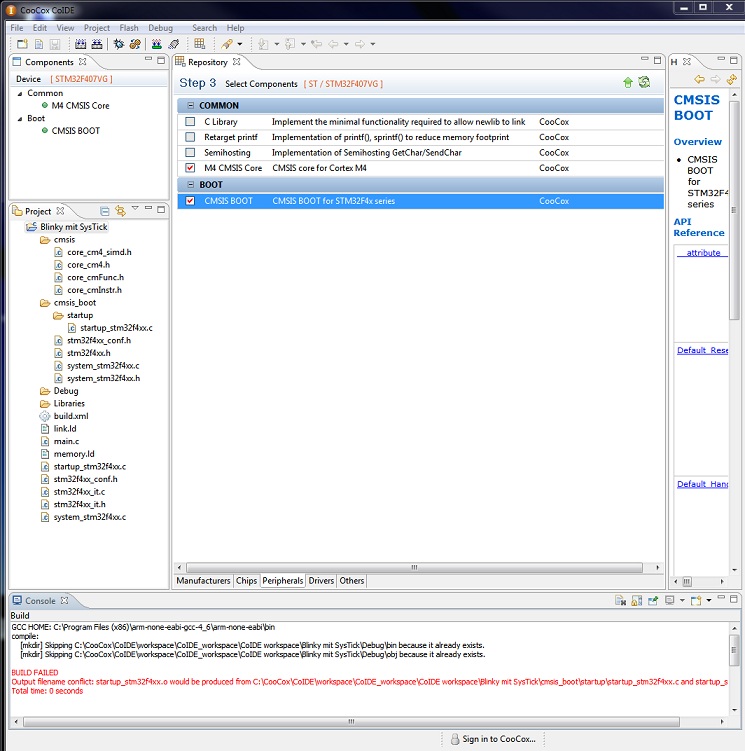Close the Repository tab
This screenshot has height=751, width=745.
236,62
